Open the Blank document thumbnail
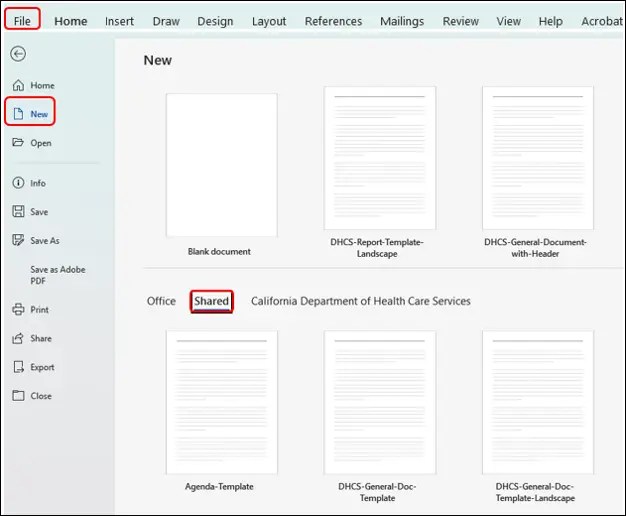This screenshot has height=516, width=626. [222, 165]
